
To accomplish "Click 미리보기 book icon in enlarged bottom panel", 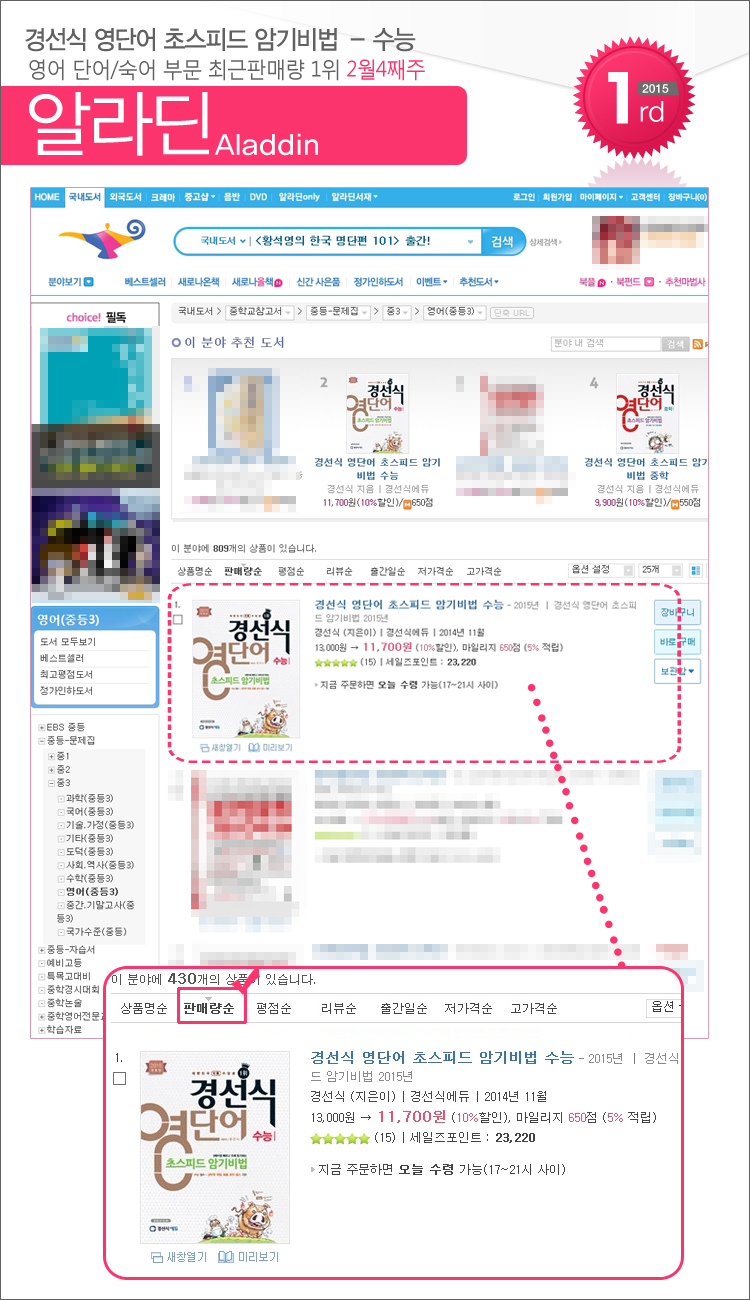I will click(226, 1257).
